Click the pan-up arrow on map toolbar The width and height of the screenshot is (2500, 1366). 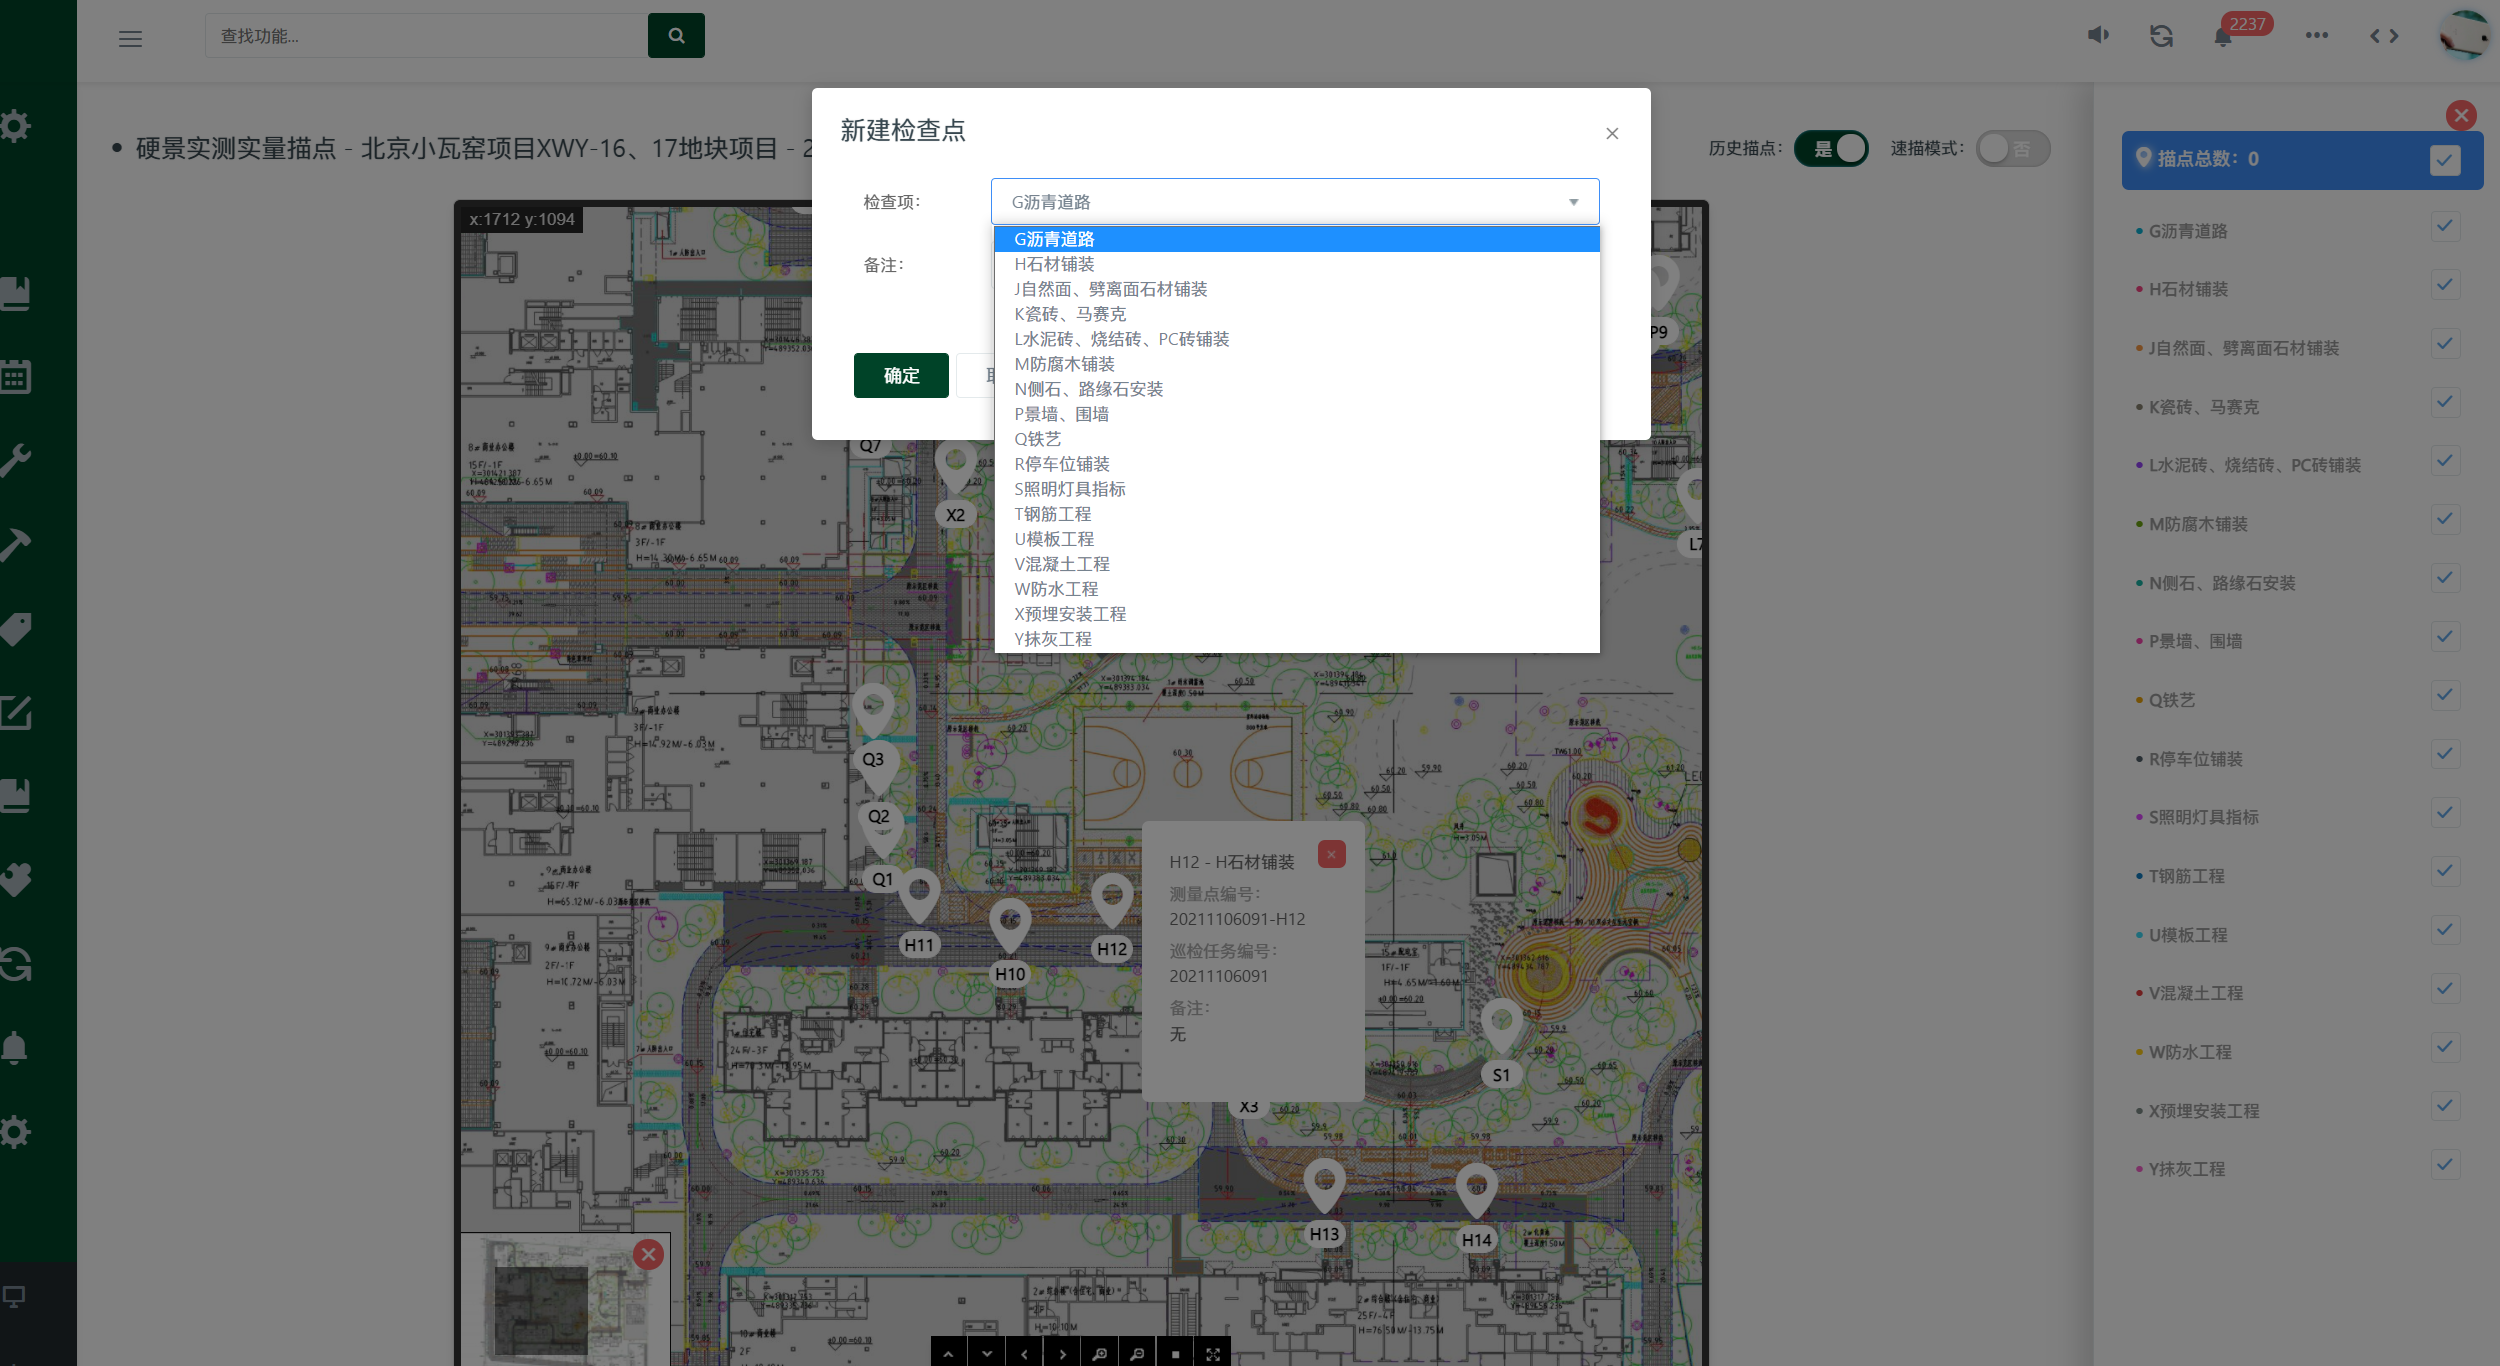948,1354
